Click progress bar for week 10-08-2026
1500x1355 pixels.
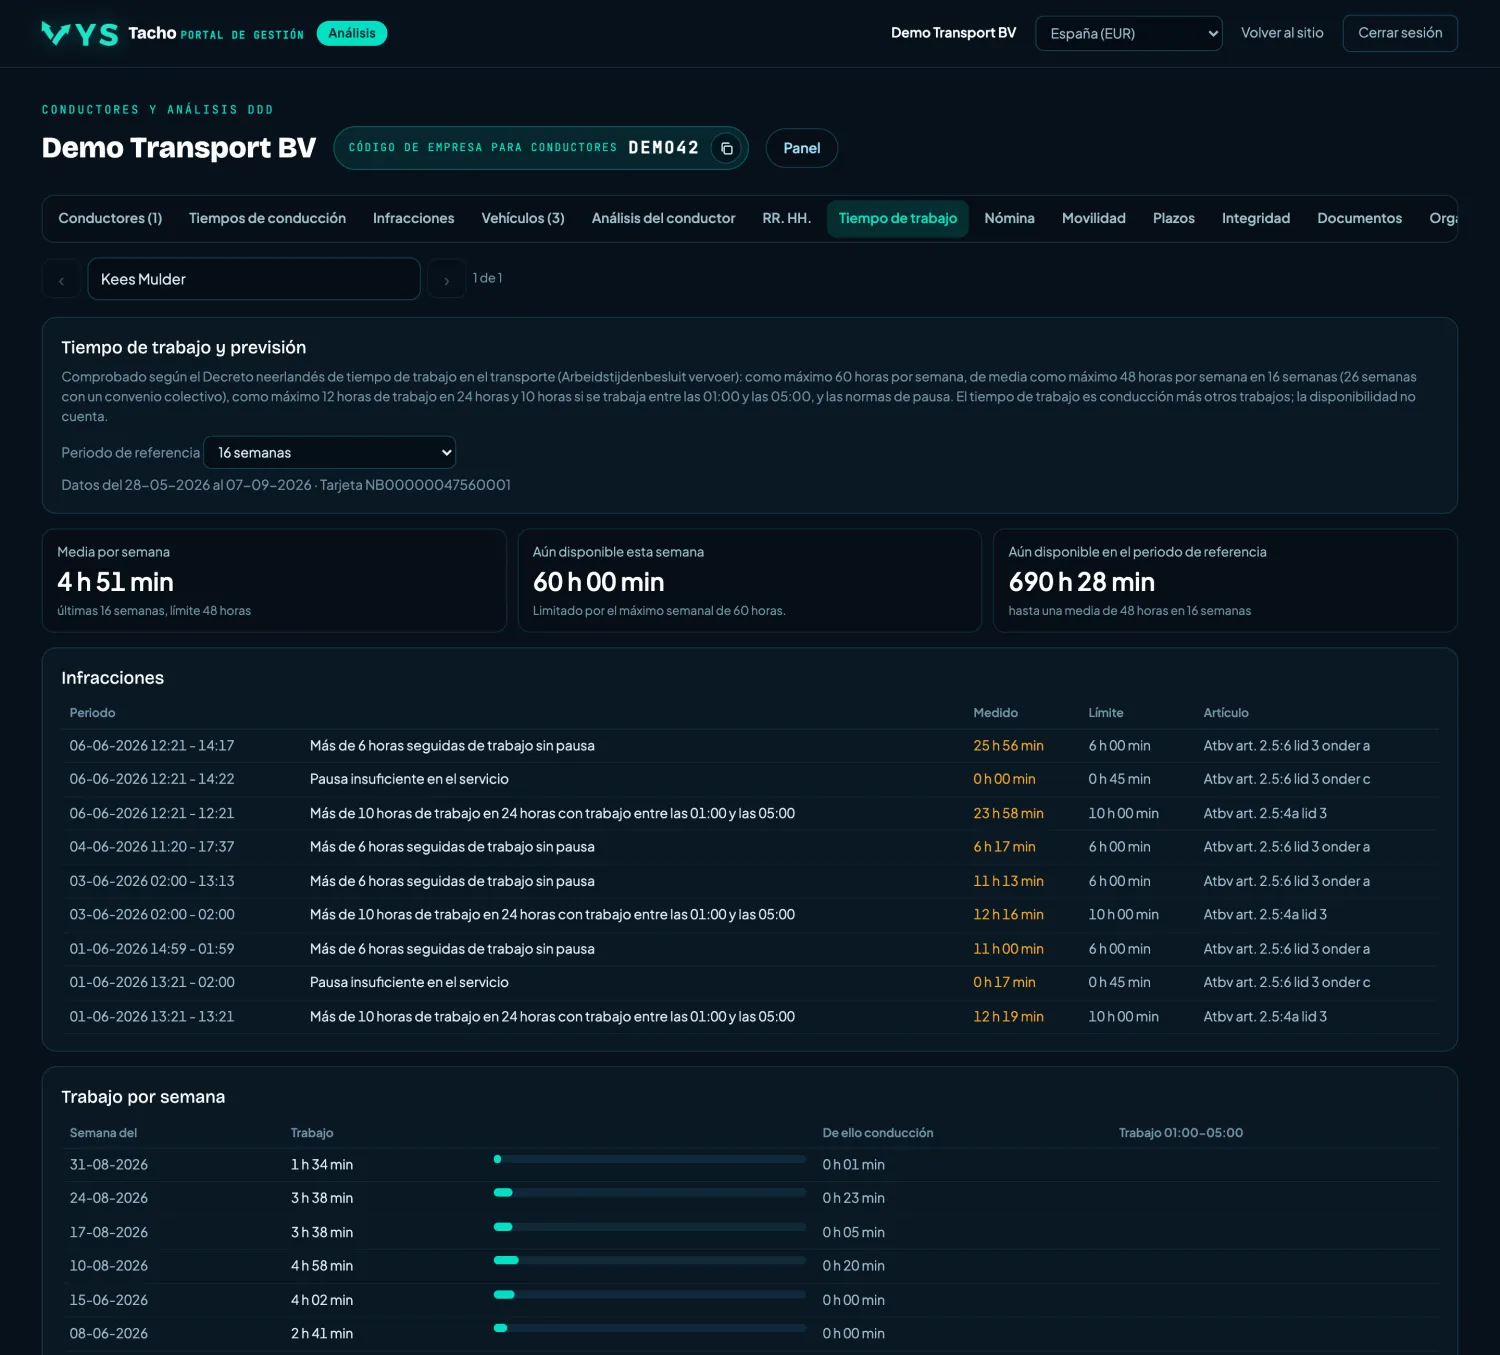click(650, 1260)
